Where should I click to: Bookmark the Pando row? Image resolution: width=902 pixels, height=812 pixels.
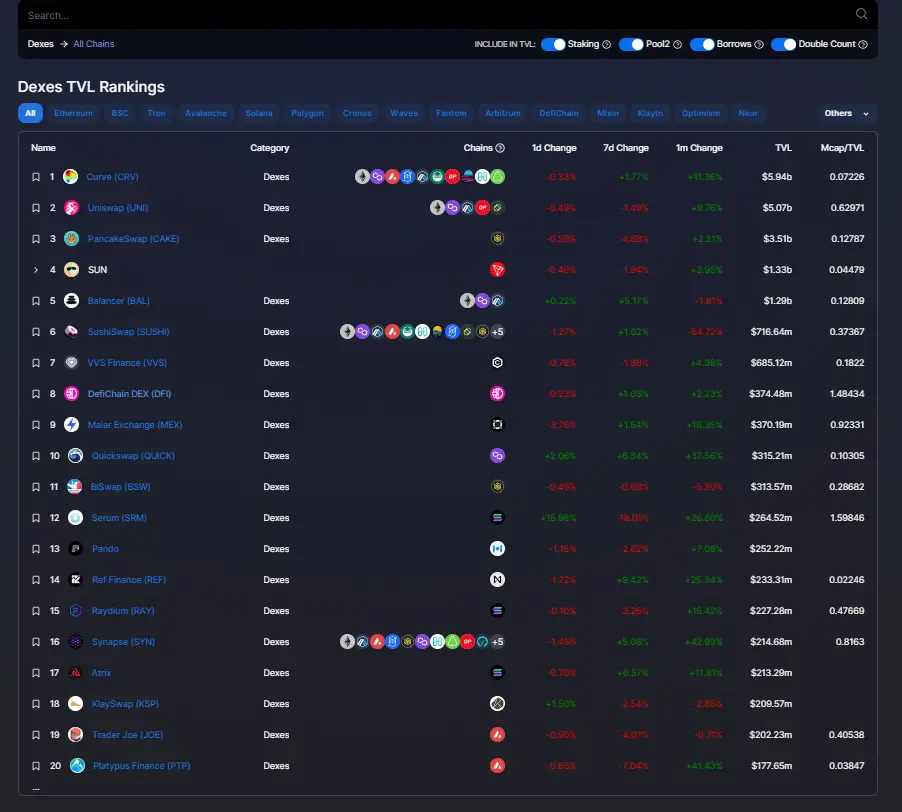pyautogui.click(x=36, y=549)
